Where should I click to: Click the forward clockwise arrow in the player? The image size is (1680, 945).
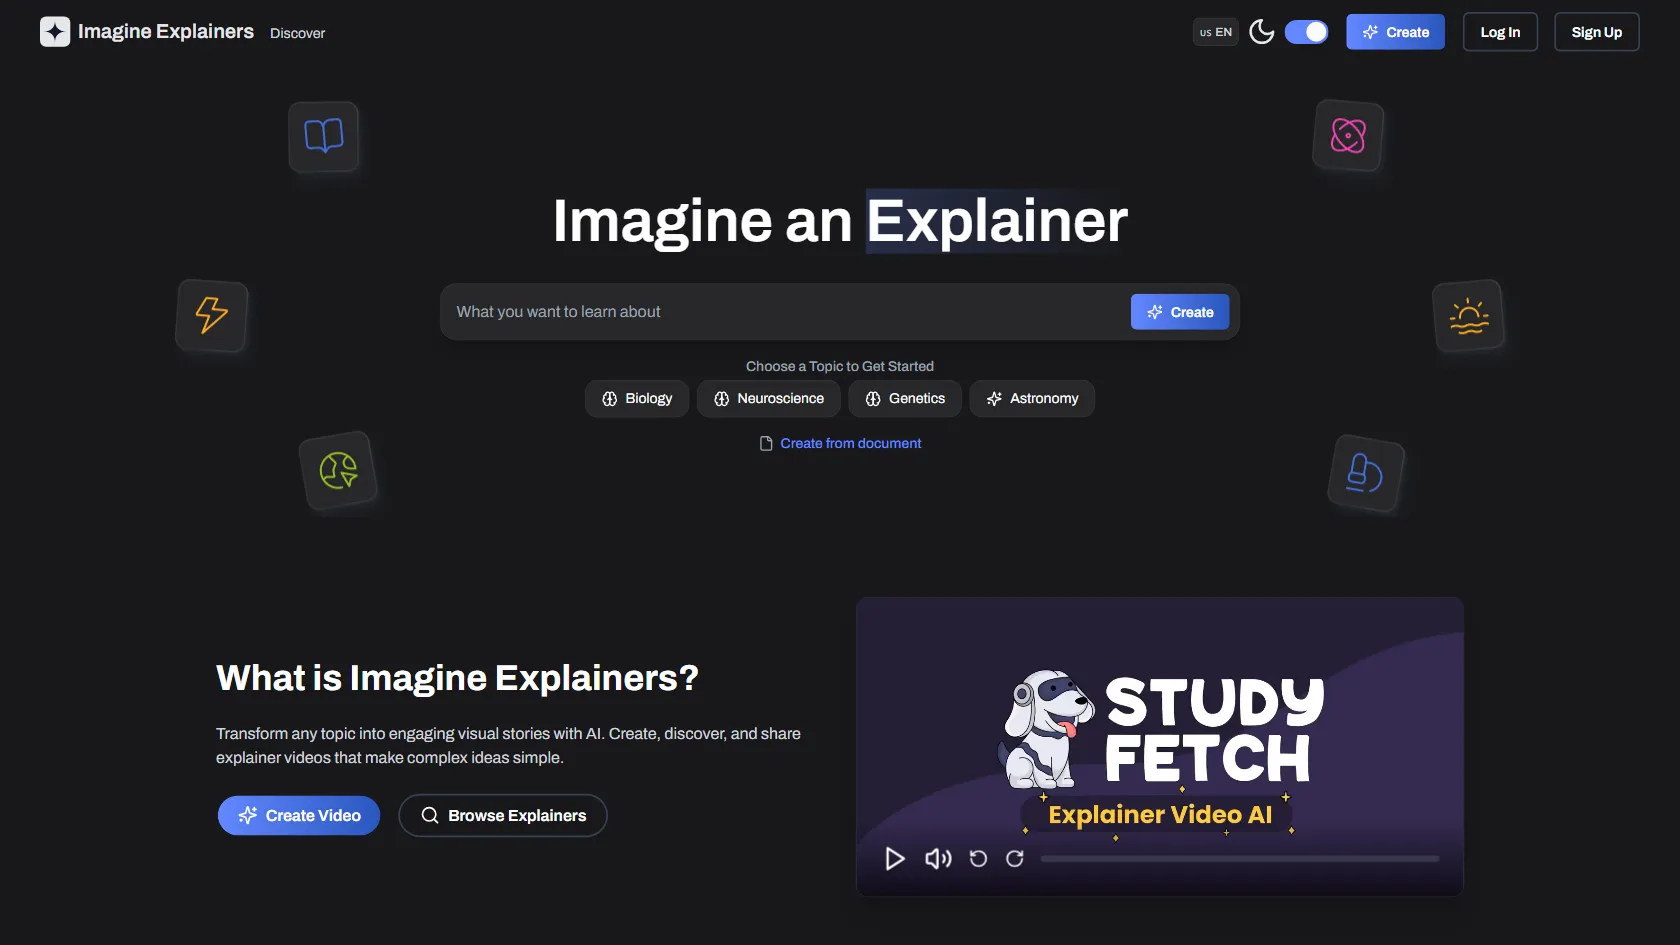pos(1014,858)
